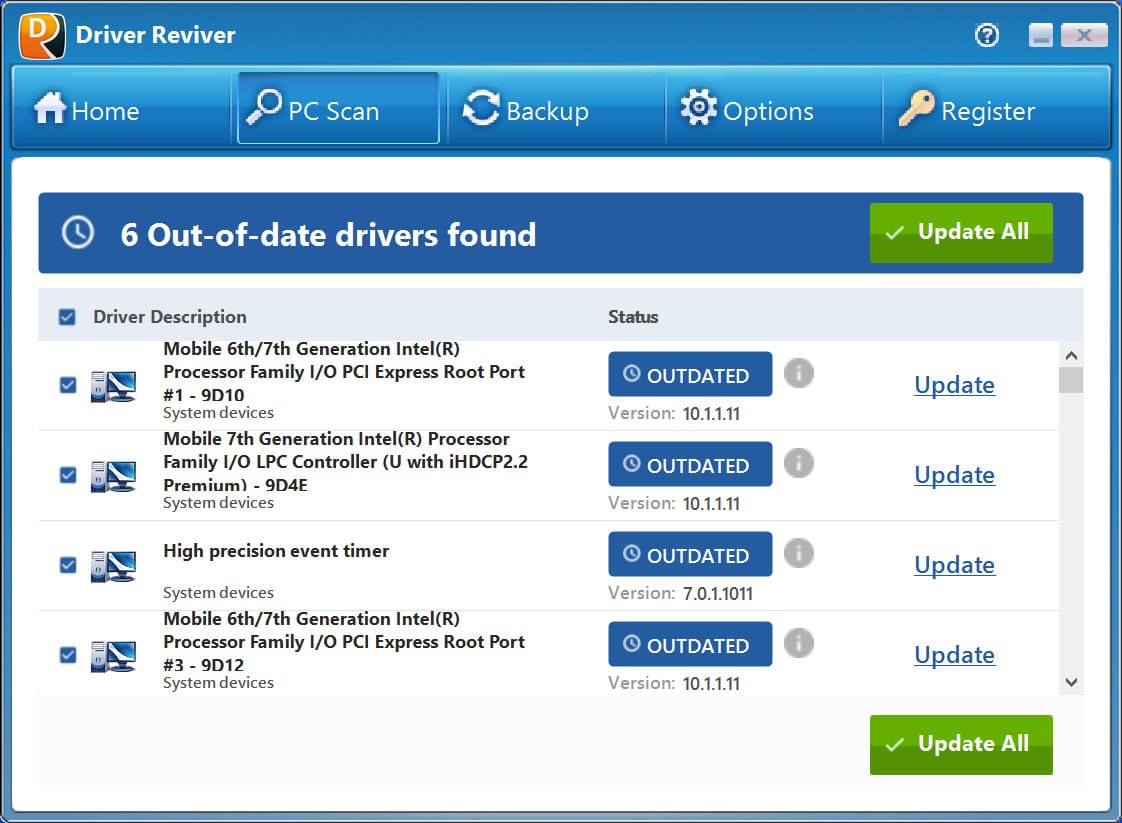Viewport: 1122px width, 823px height.
Task: Click the driver list scrollbar thumb
Action: pyautogui.click(x=1071, y=380)
